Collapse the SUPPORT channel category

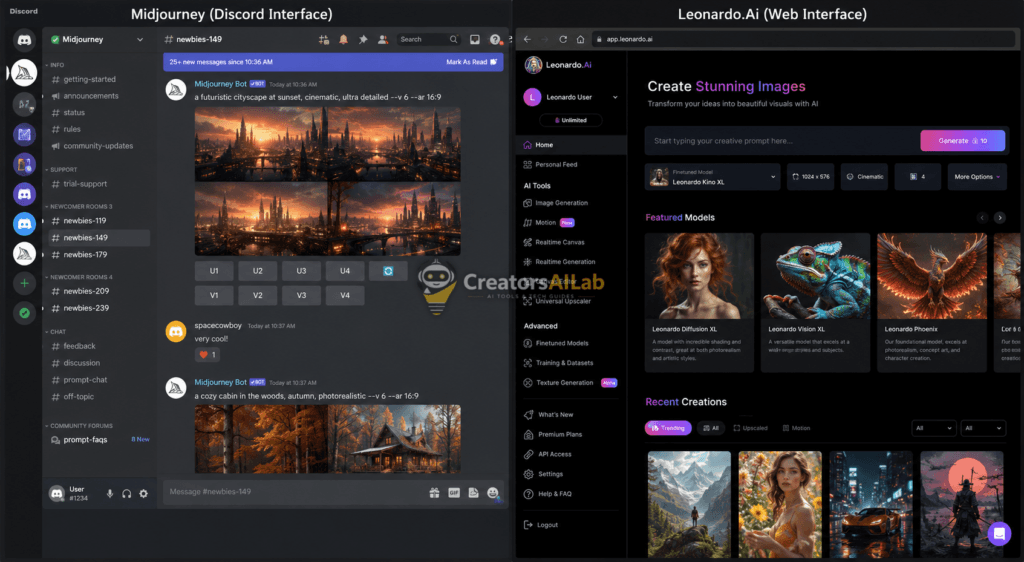(61, 170)
